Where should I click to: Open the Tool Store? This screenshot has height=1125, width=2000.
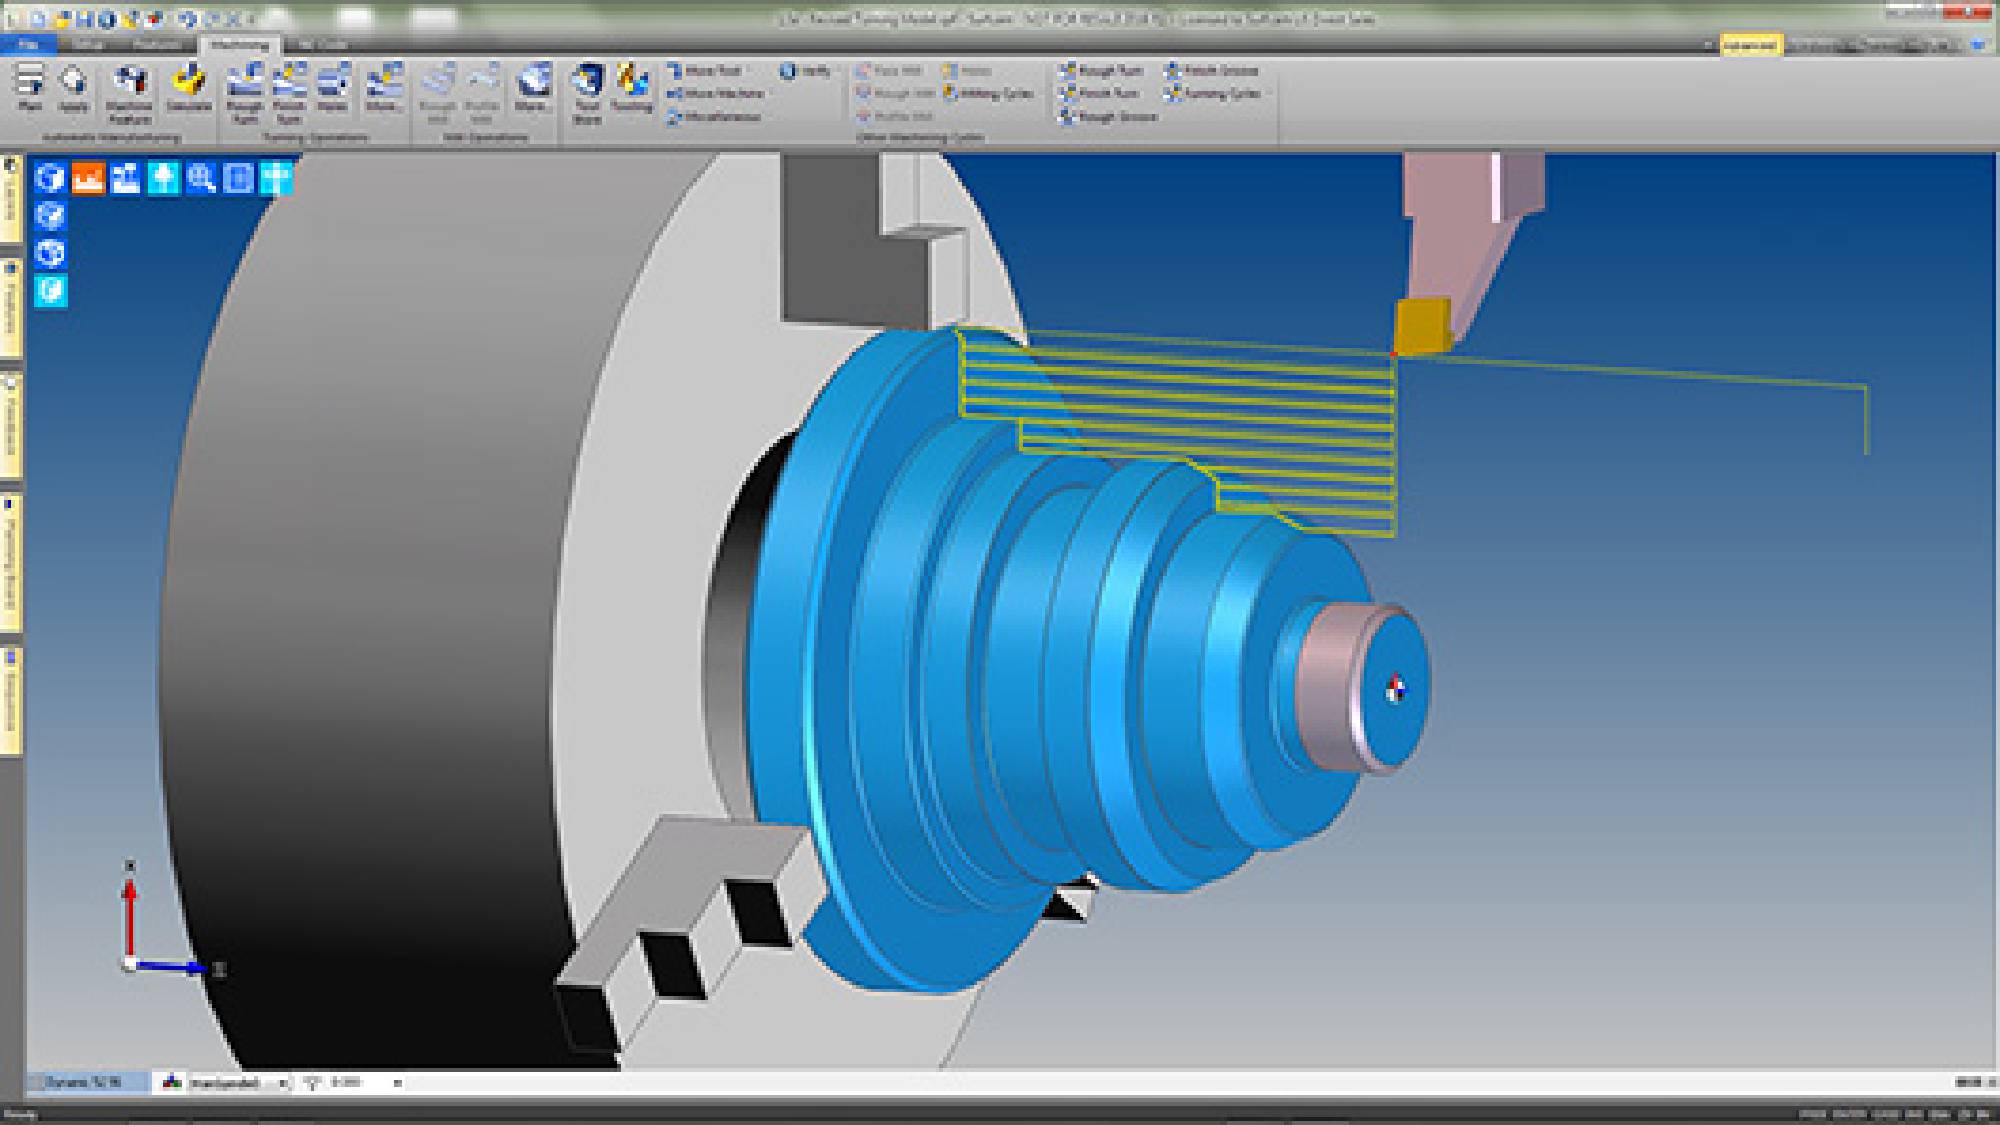coord(587,92)
